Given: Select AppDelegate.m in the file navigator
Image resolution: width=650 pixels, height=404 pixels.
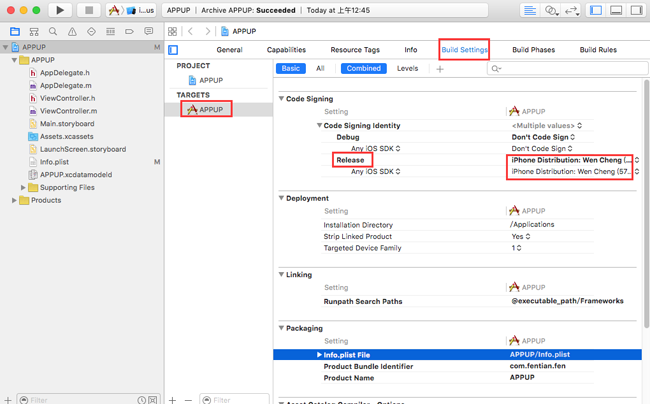Looking at the screenshot, I should (65, 86).
